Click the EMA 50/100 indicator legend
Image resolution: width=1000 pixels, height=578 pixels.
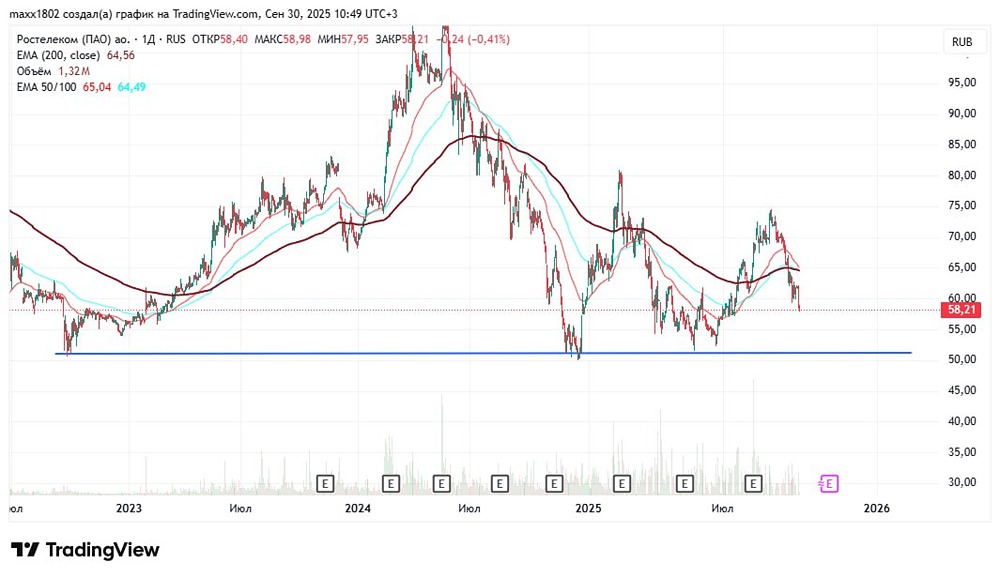pyautogui.click(x=46, y=87)
